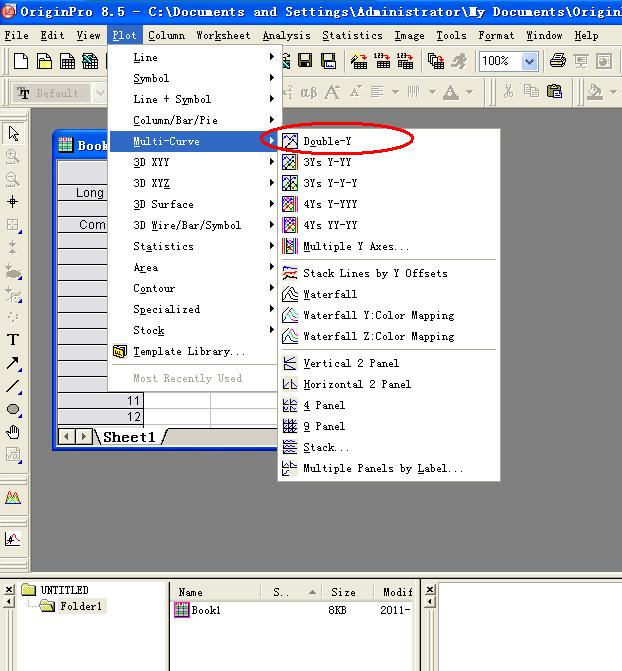
Task: Click the New Workbook toolbar icon
Action: click(67, 61)
